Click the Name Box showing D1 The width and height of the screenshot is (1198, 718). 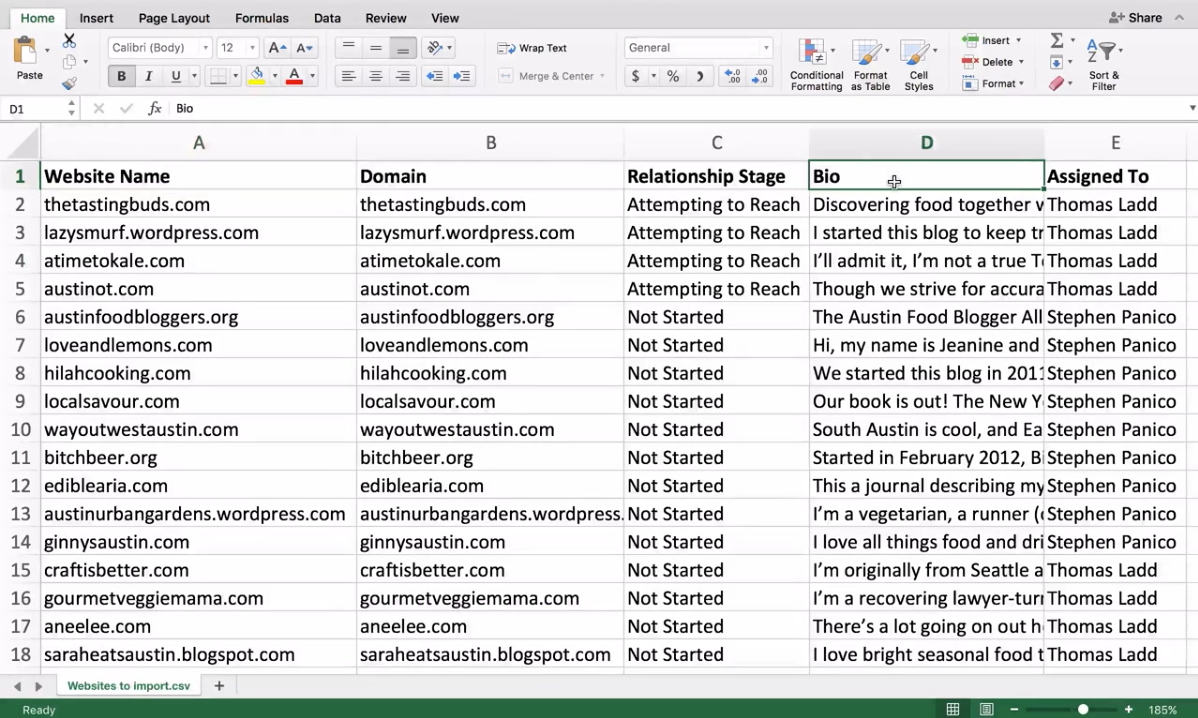coord(34,108)
